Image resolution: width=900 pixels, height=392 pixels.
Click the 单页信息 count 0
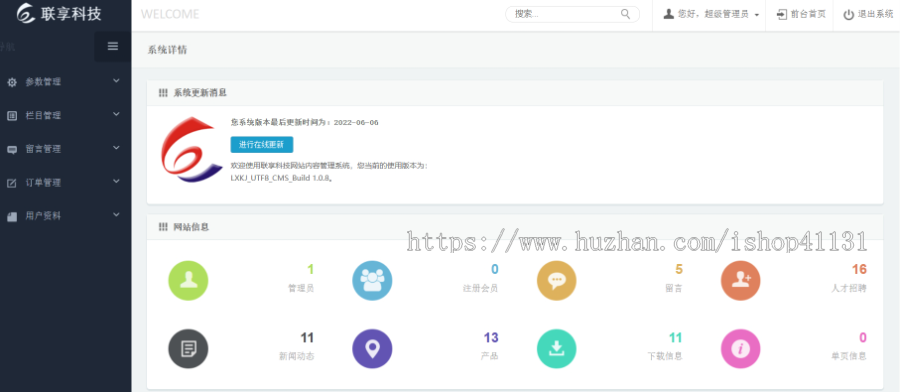(x=863, y=337)
